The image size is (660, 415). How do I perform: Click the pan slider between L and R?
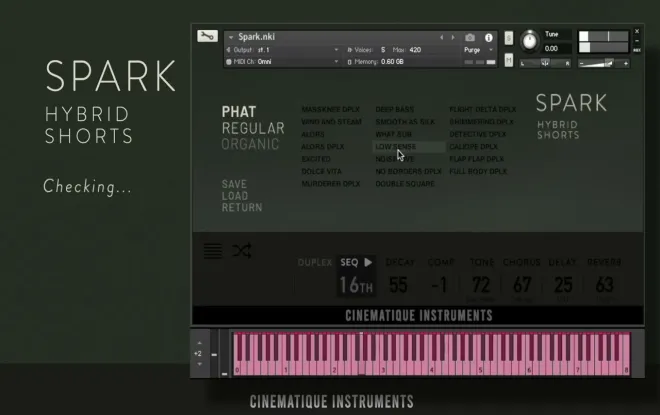(x=545, y=64)
